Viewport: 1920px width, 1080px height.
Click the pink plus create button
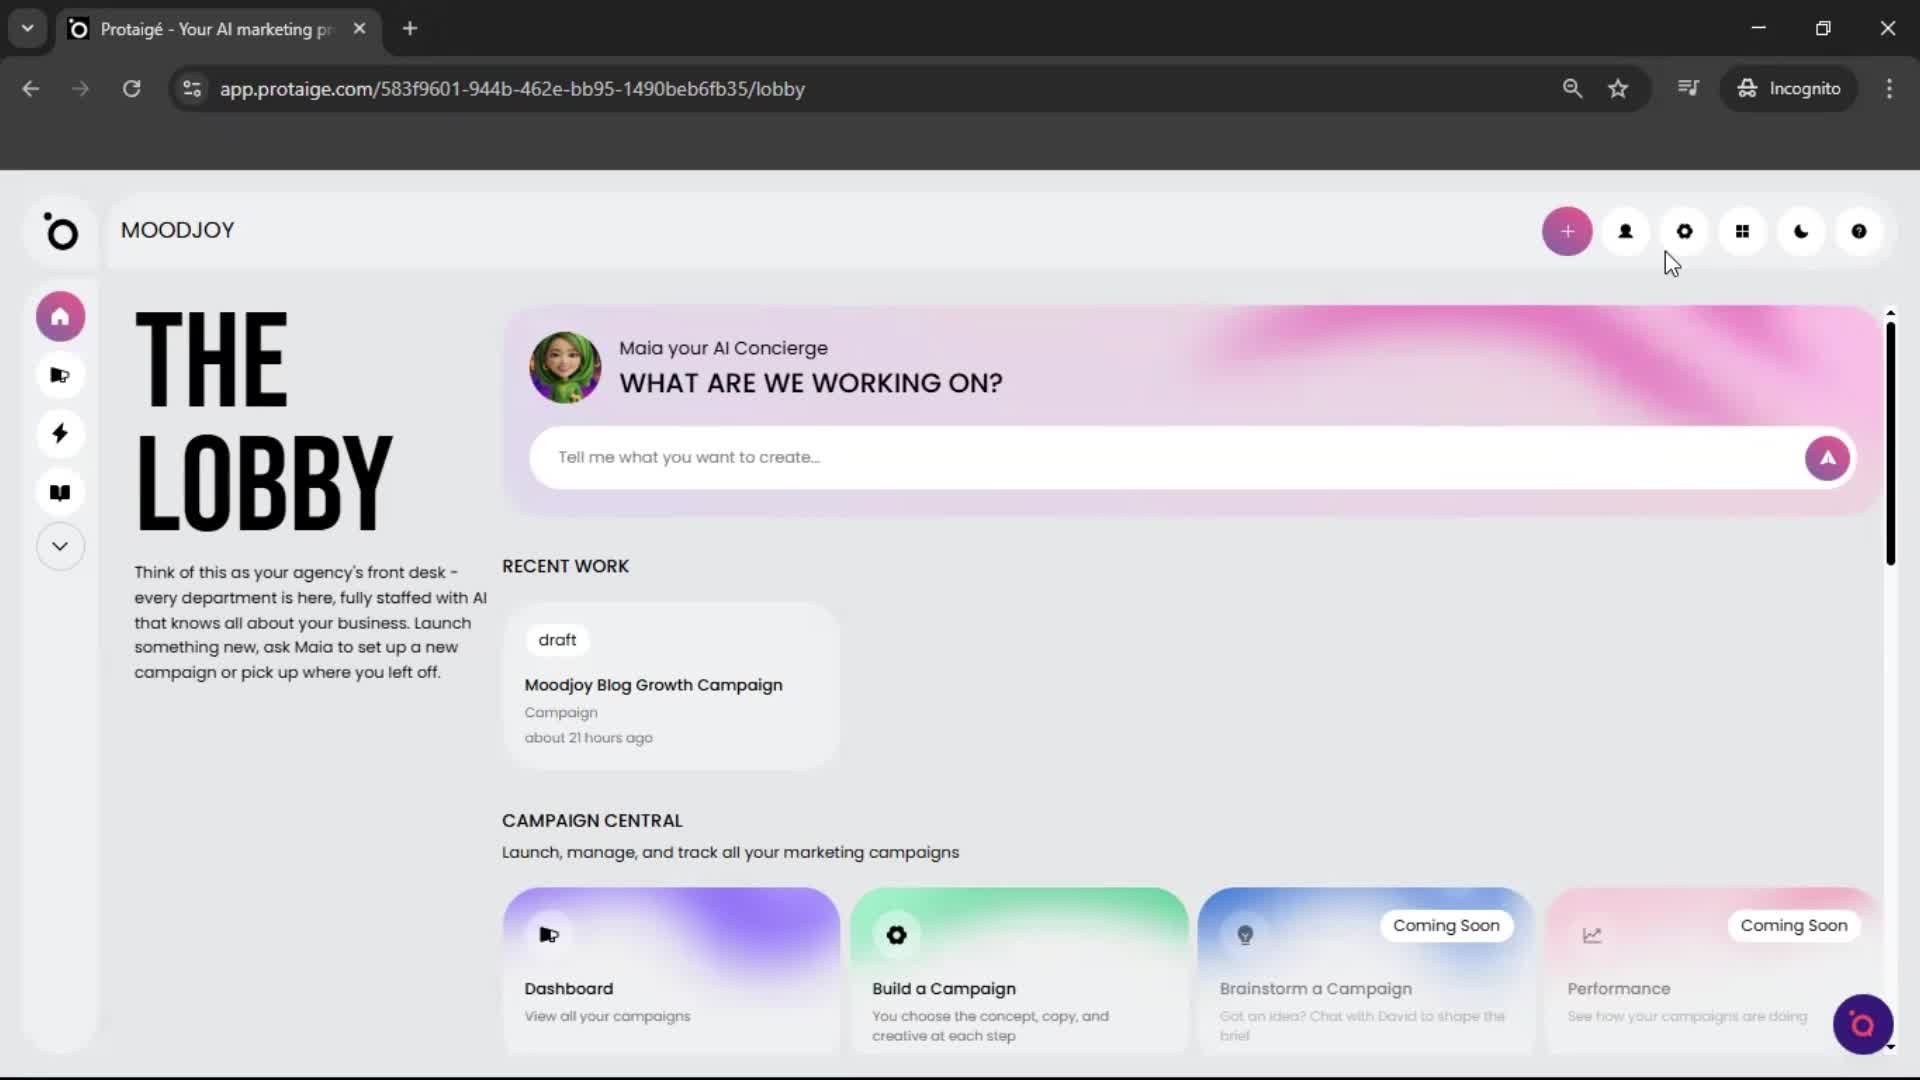point(1567,231)
